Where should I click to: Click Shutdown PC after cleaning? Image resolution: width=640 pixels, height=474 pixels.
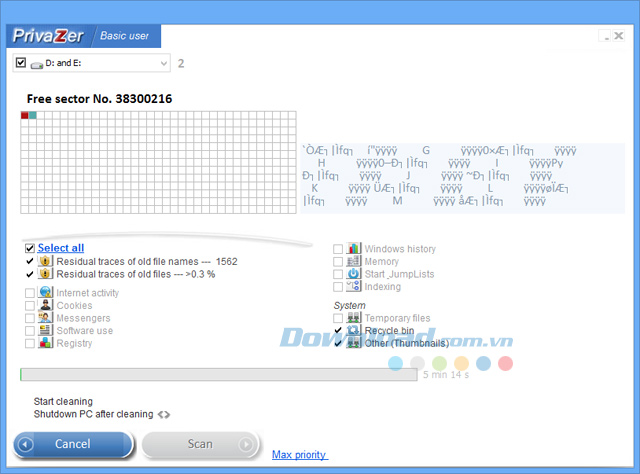tap(93, 414)
